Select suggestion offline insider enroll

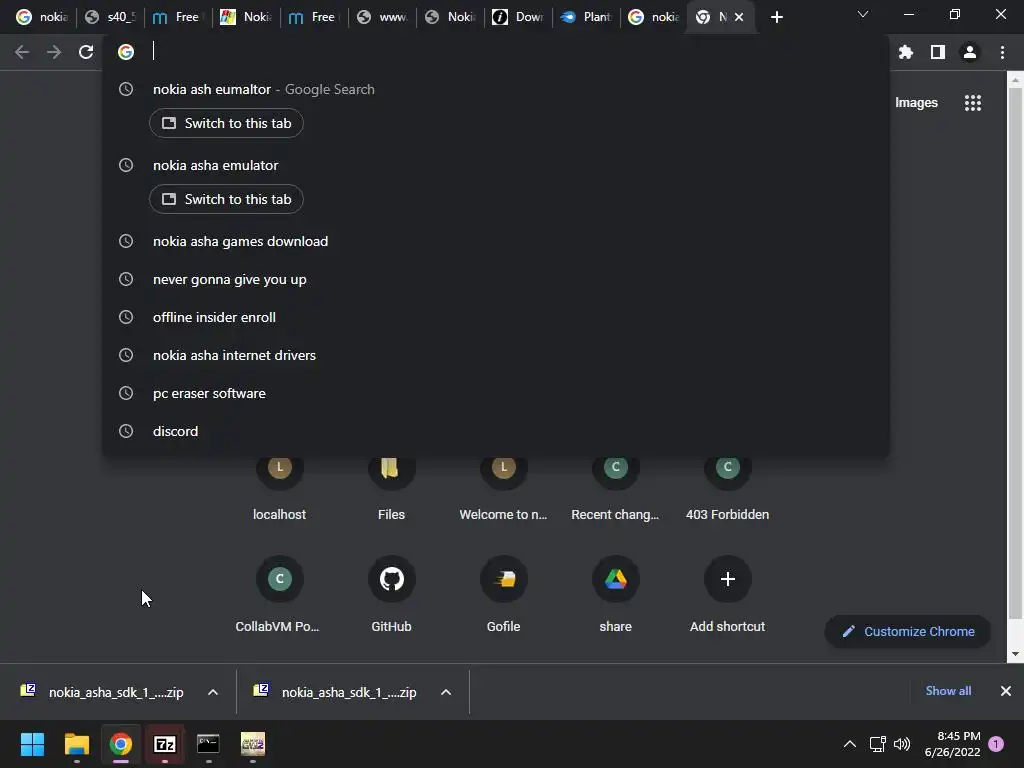pos(496,317)
